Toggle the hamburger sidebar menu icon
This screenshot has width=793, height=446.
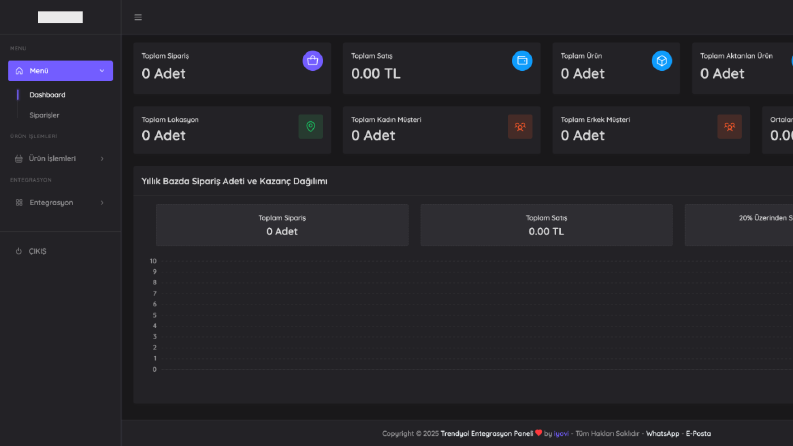click(138, 17)
